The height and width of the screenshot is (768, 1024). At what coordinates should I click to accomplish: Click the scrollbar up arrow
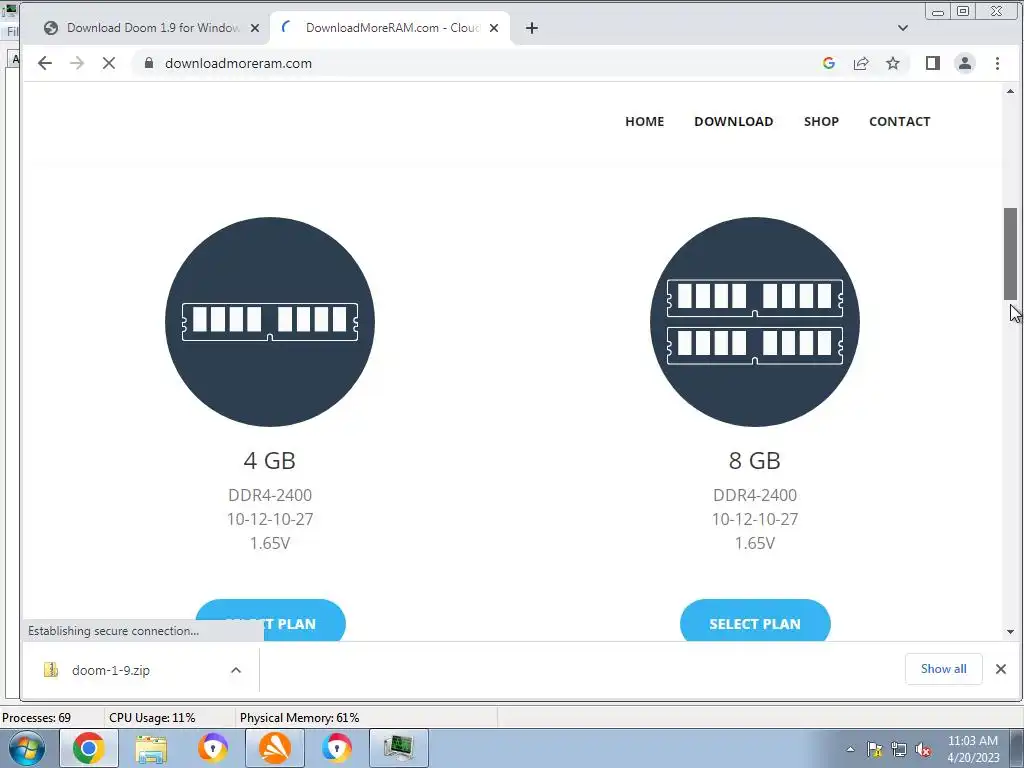(1010, 91)
